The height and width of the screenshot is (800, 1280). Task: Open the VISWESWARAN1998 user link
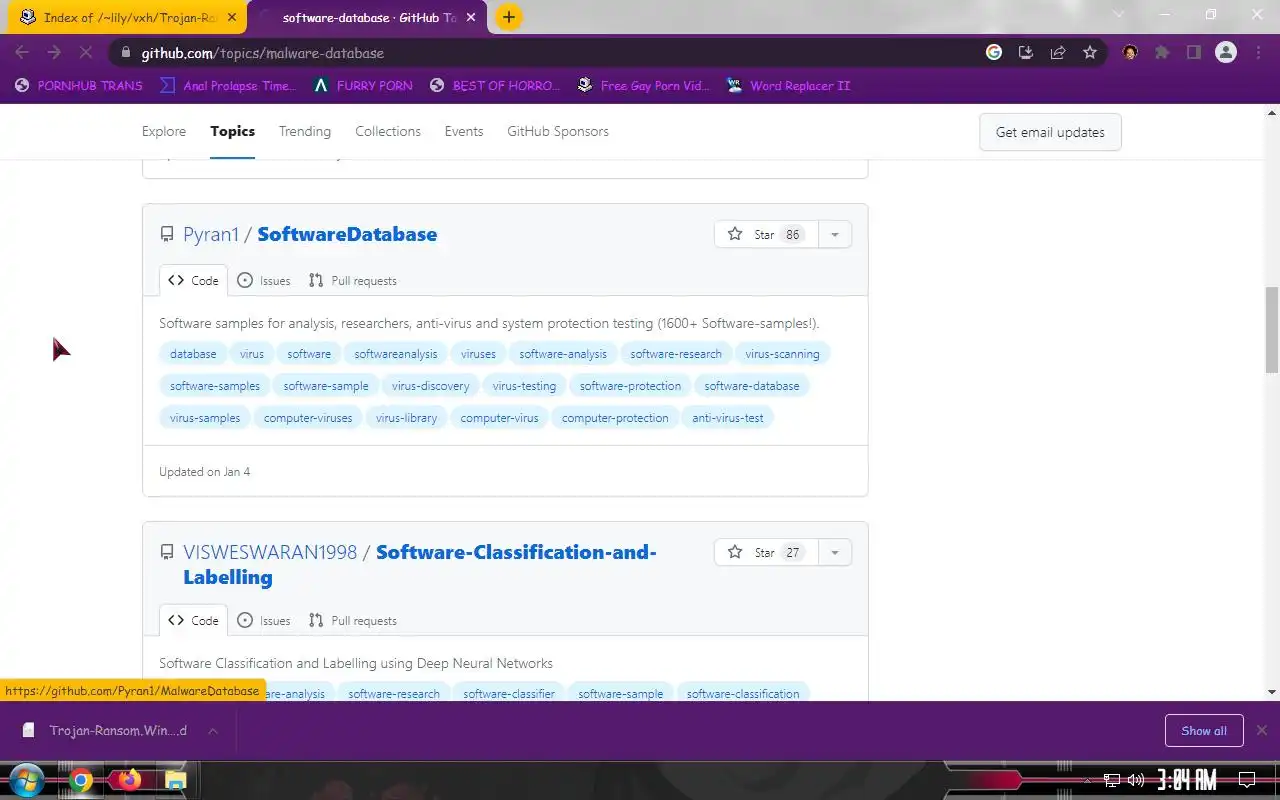[x=270, y=552]
